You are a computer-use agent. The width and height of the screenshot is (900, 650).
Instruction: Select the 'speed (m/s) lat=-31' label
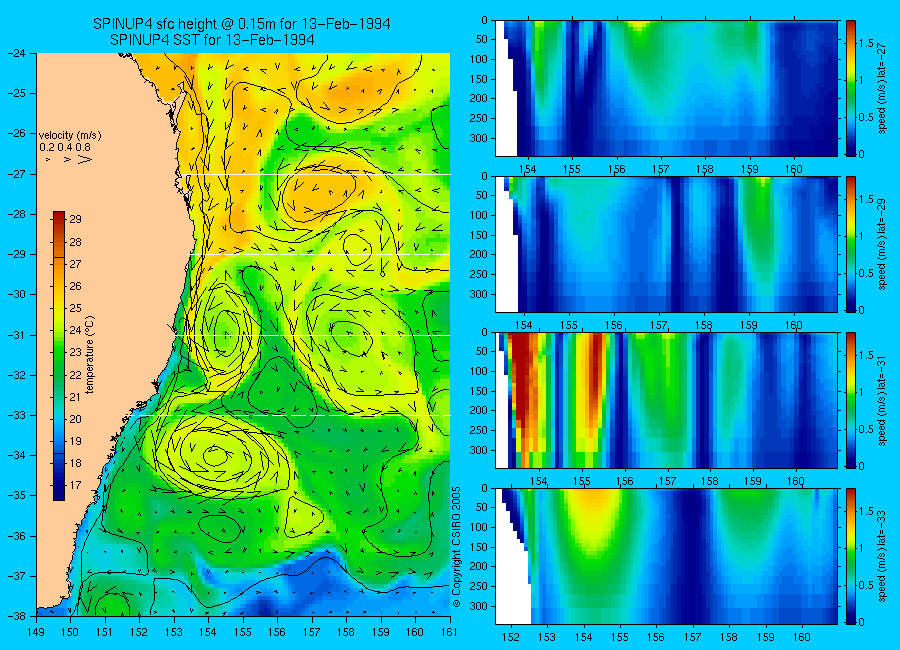coord(882,401)
